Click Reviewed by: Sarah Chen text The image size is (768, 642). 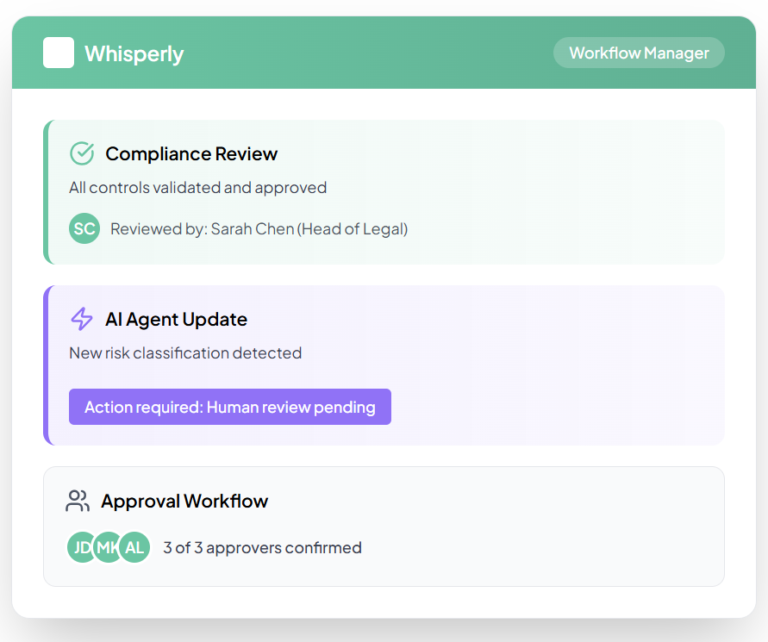pyautogui.click(x=259, y=229)
